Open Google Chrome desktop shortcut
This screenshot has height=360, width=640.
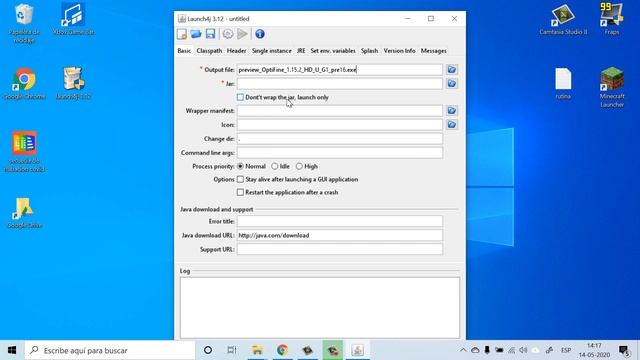(x=24, y=84)
